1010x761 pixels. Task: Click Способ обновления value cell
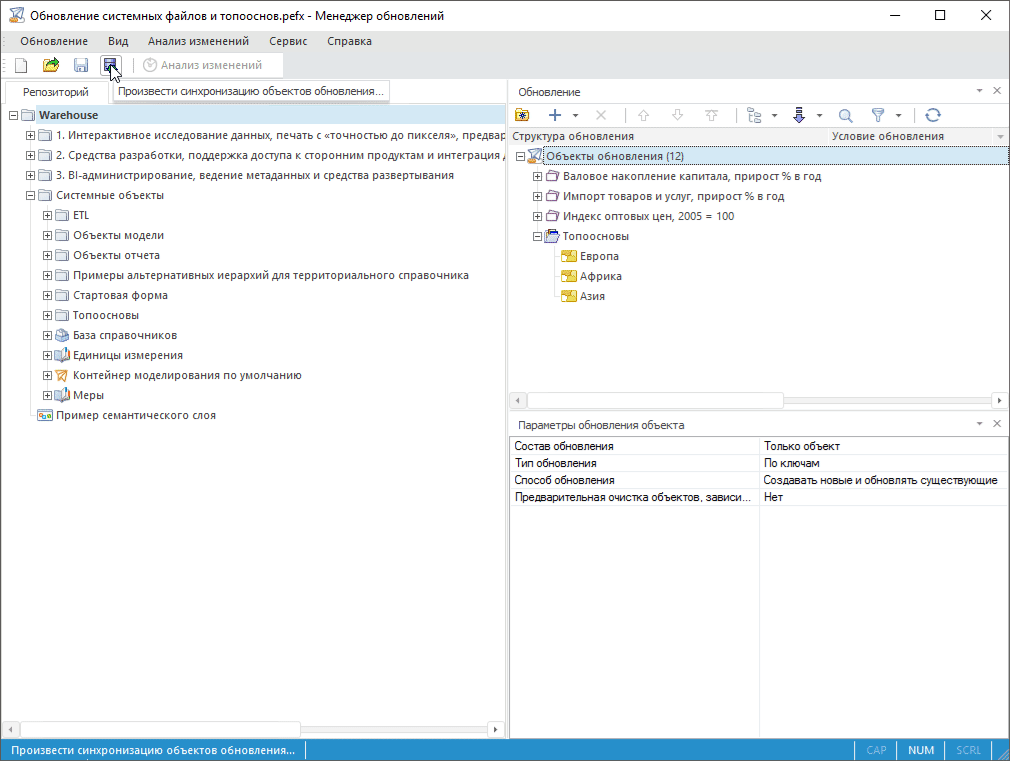click(x=883, y=480)
